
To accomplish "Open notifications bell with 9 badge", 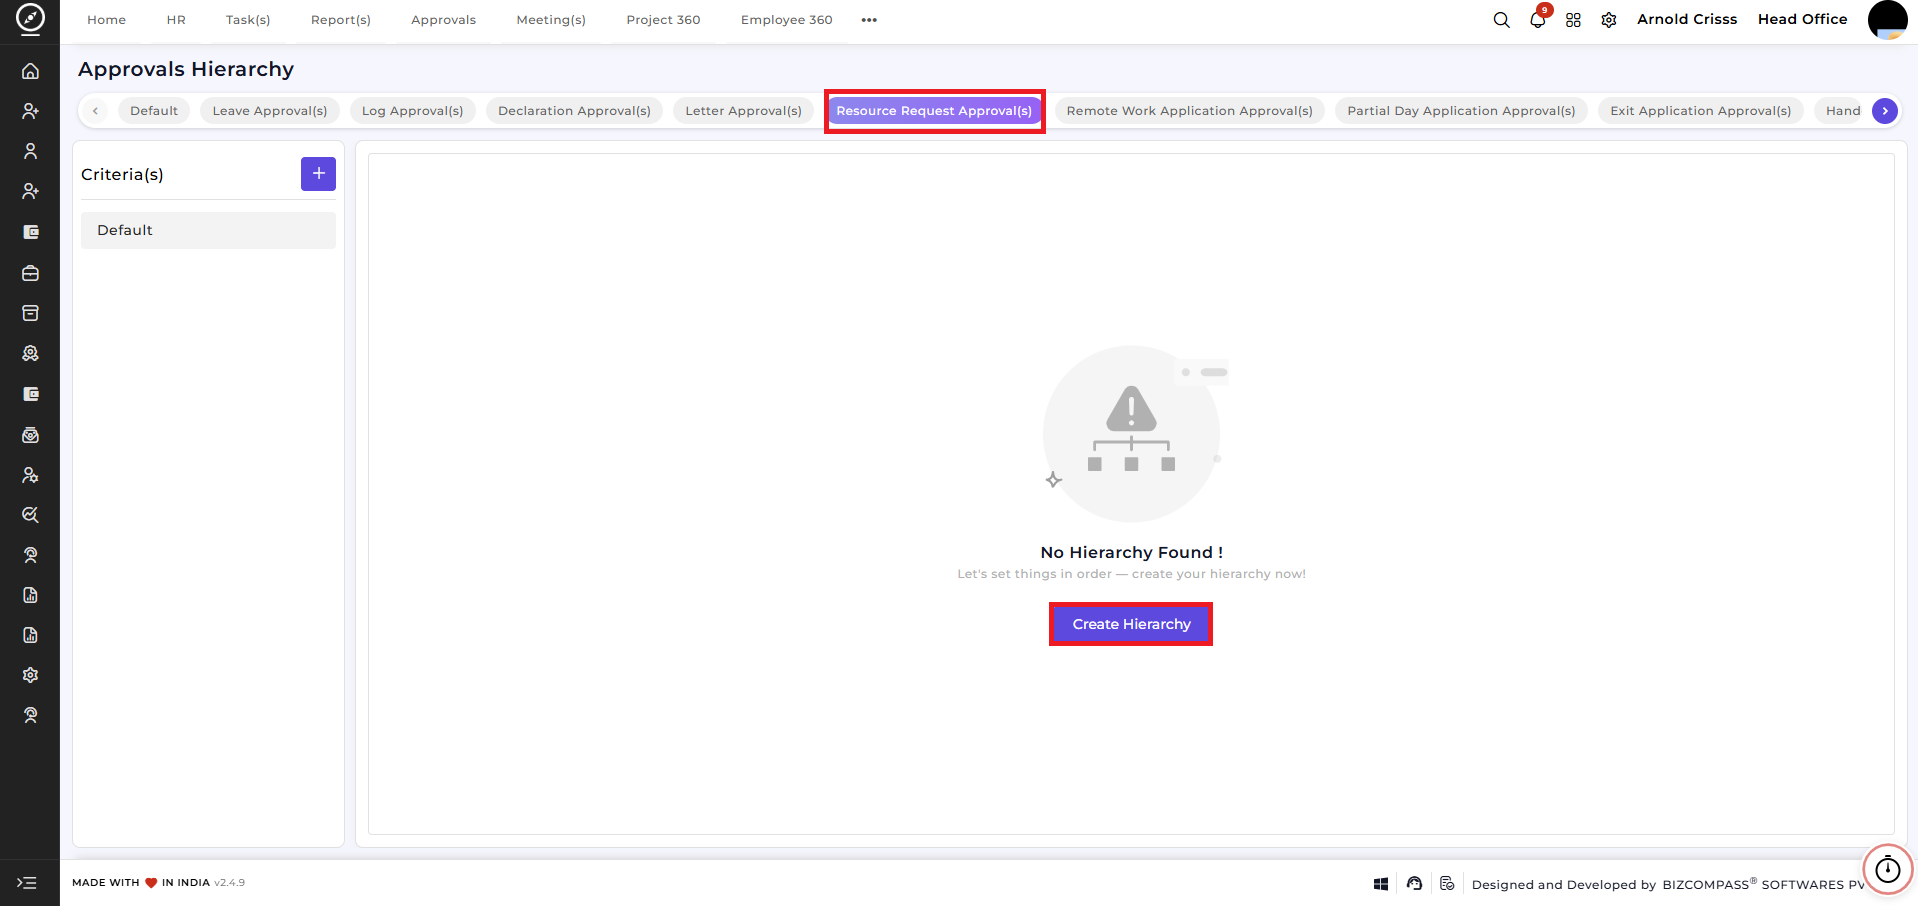I will (1538, 19).
